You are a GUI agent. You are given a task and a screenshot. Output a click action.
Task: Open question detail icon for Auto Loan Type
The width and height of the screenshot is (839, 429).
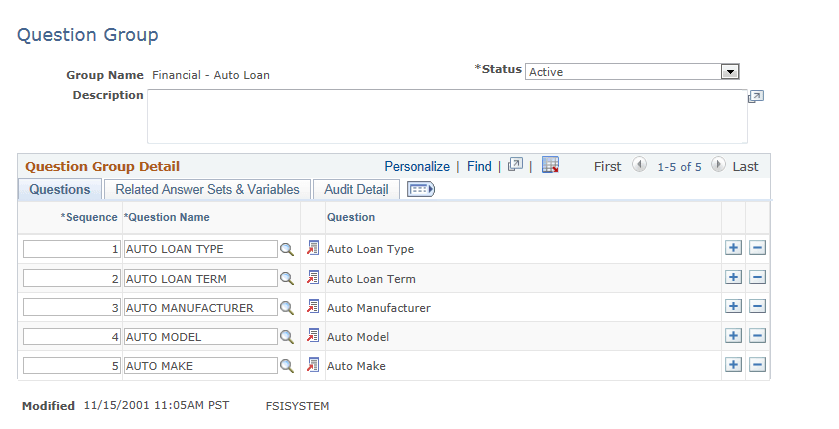point(312,248)
